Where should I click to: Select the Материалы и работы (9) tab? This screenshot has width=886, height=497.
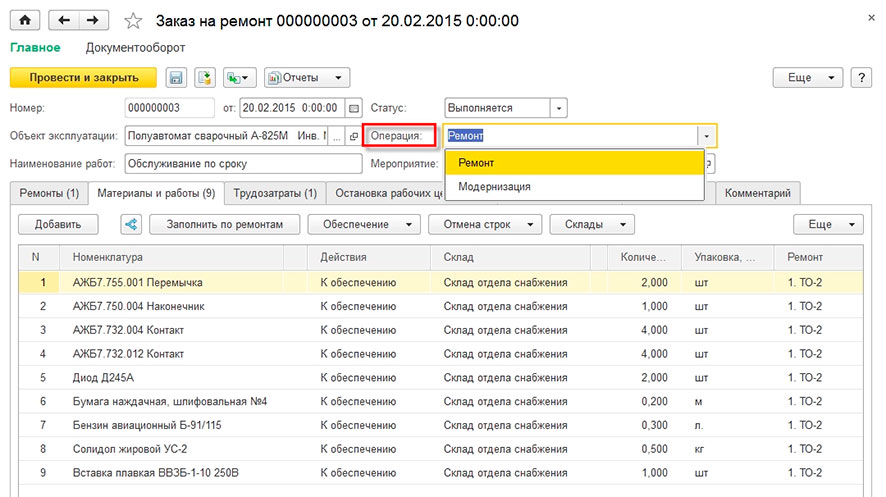pyautogui.click(x=156, y=193)
